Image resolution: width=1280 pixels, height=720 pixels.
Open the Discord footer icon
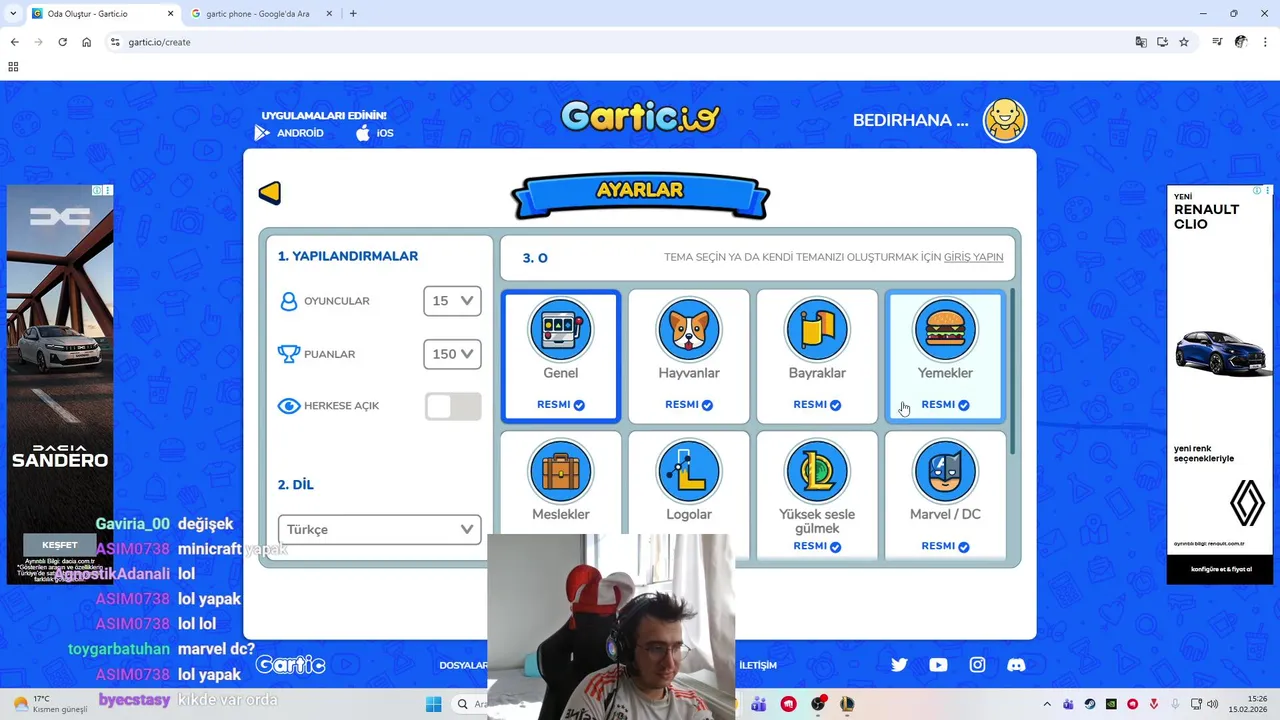click(x=1016, y=665)
